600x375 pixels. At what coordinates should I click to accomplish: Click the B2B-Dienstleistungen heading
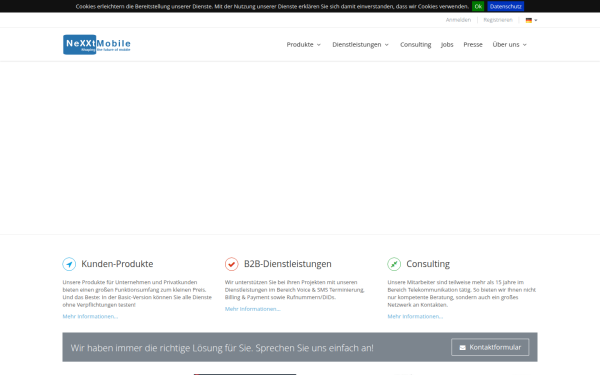pyautogui.click(x=288, y=264)
